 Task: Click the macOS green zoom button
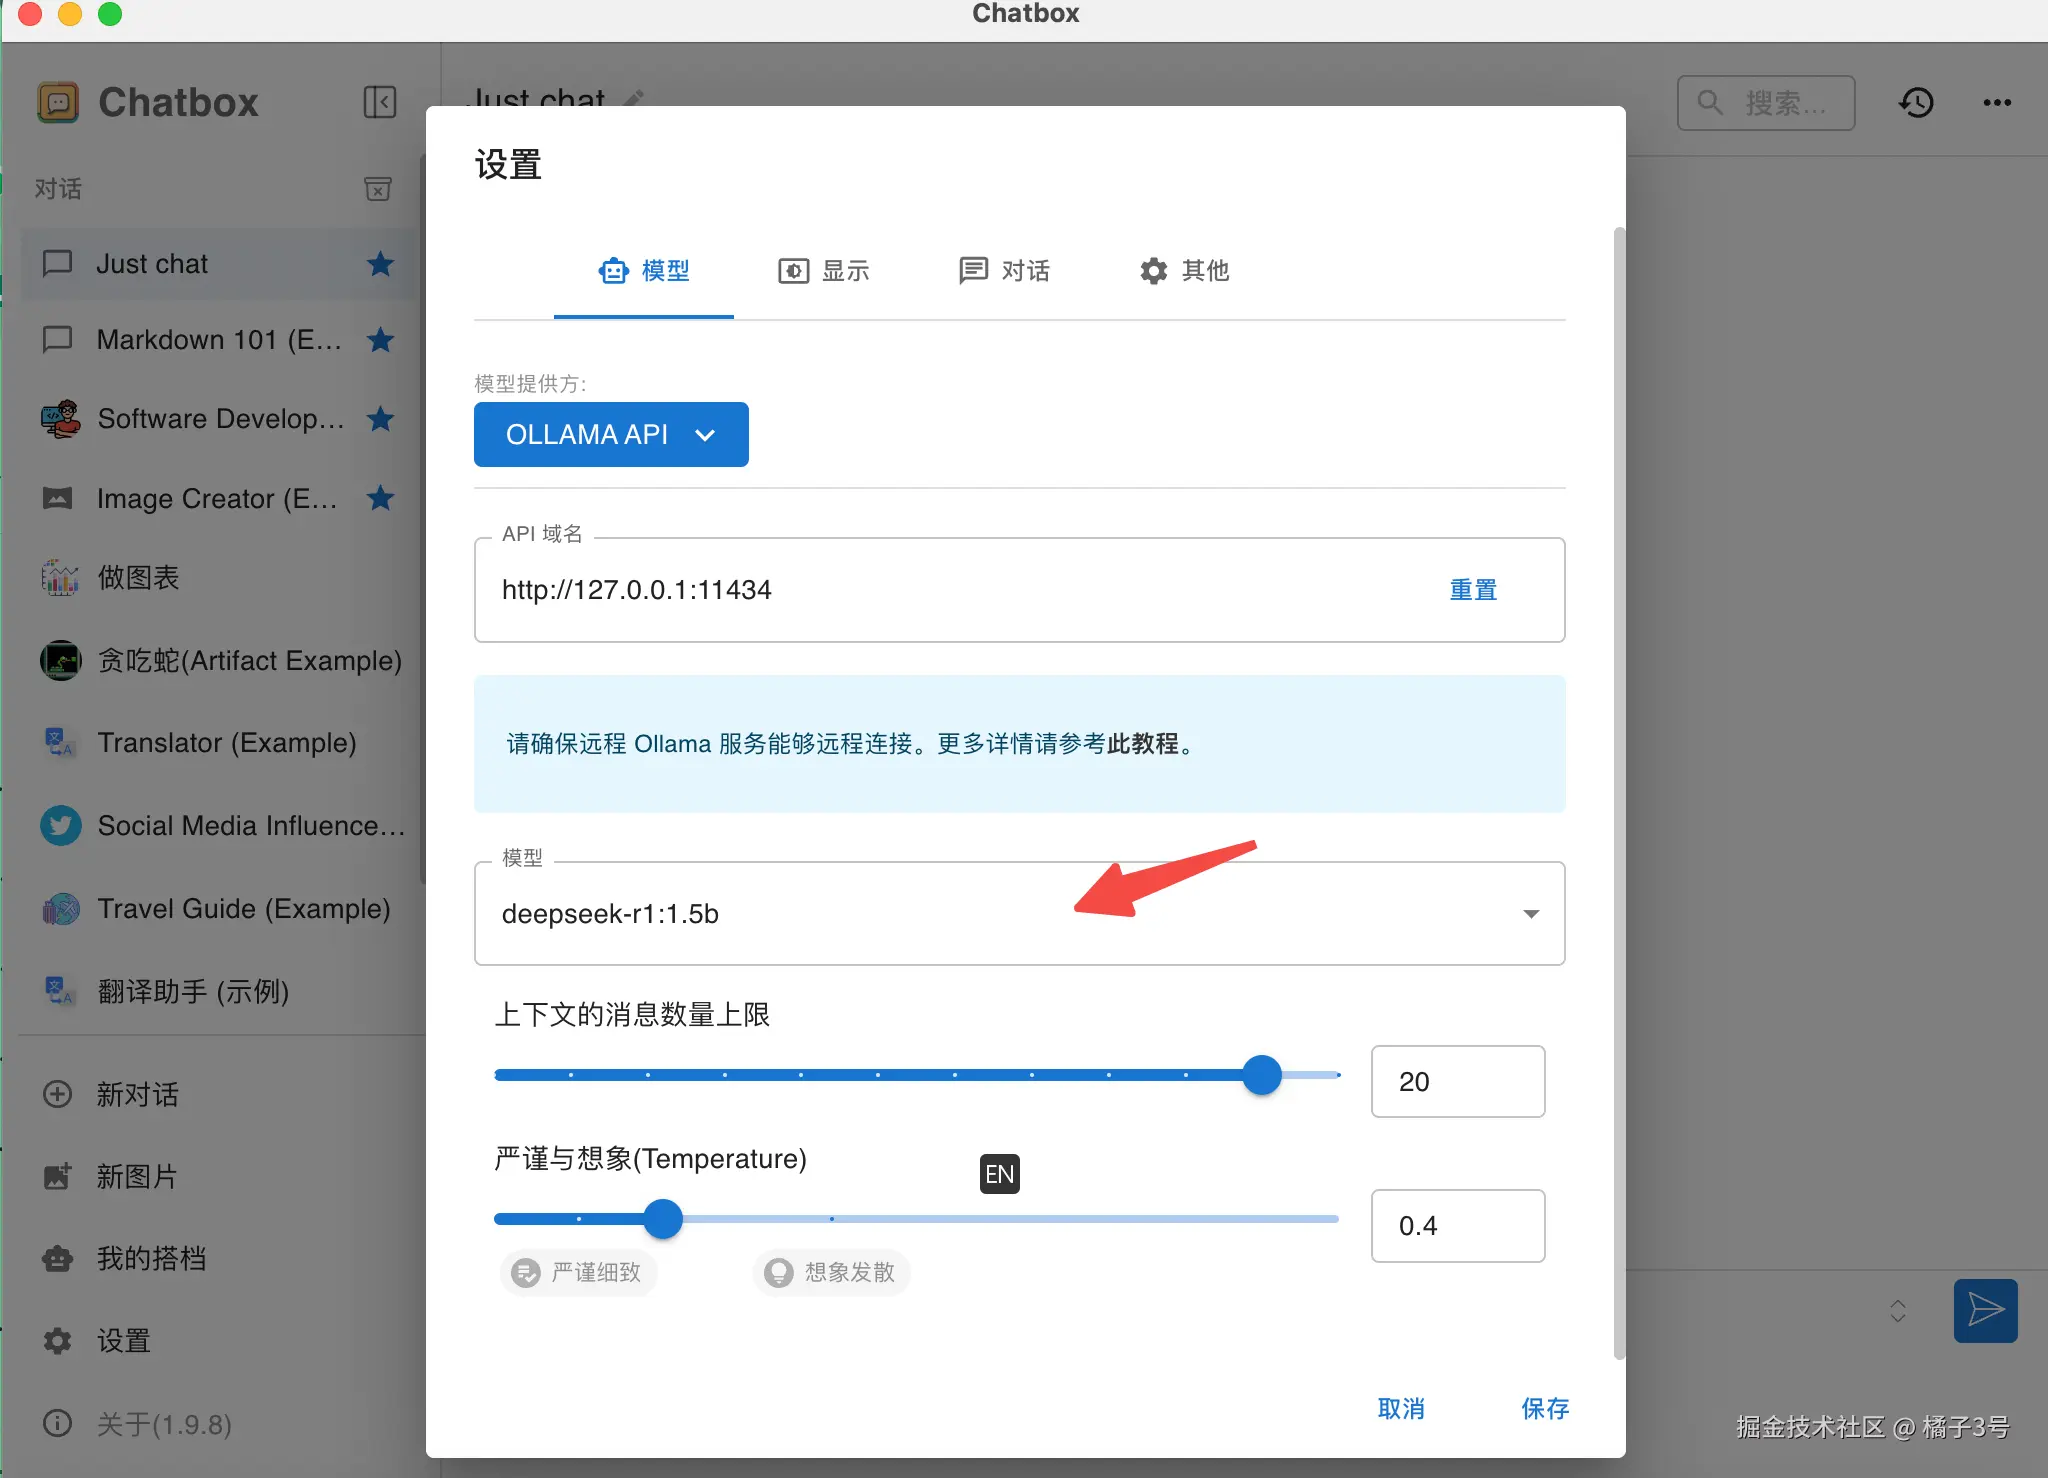pyautogui.click(x=110, y=13)
